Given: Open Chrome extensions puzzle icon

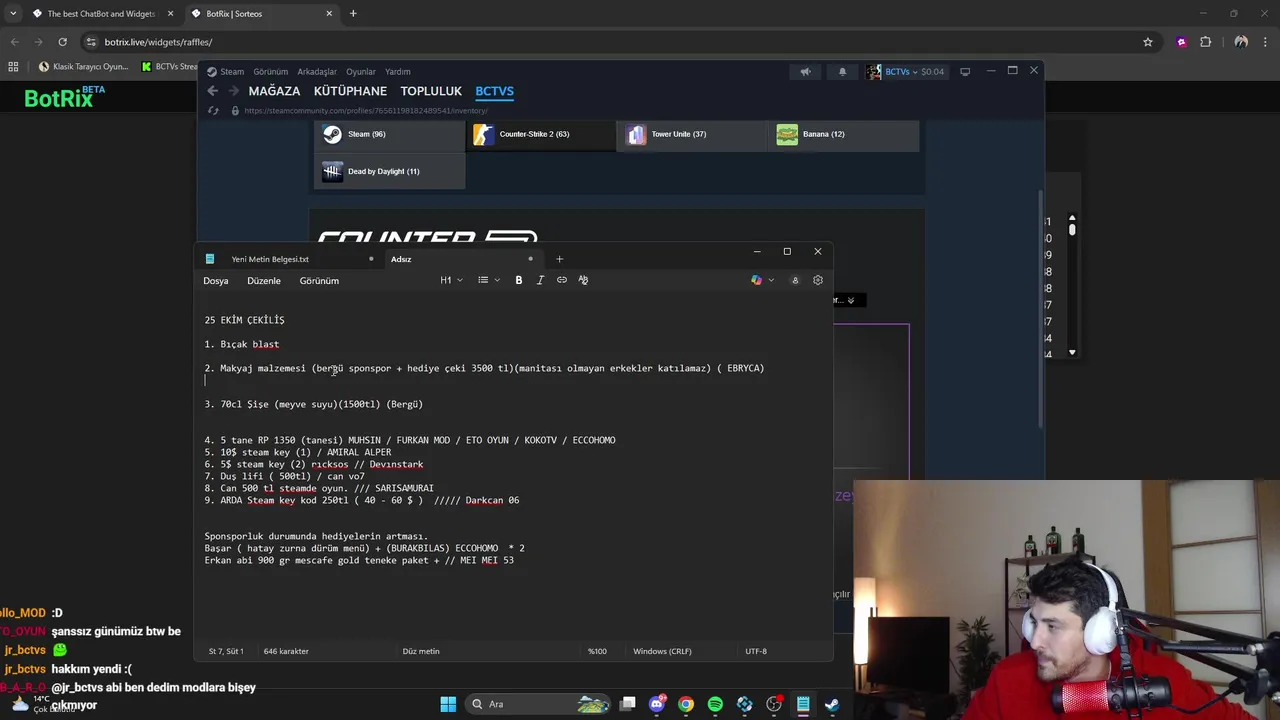Looking at the screenshot, I should point(1205,42).
